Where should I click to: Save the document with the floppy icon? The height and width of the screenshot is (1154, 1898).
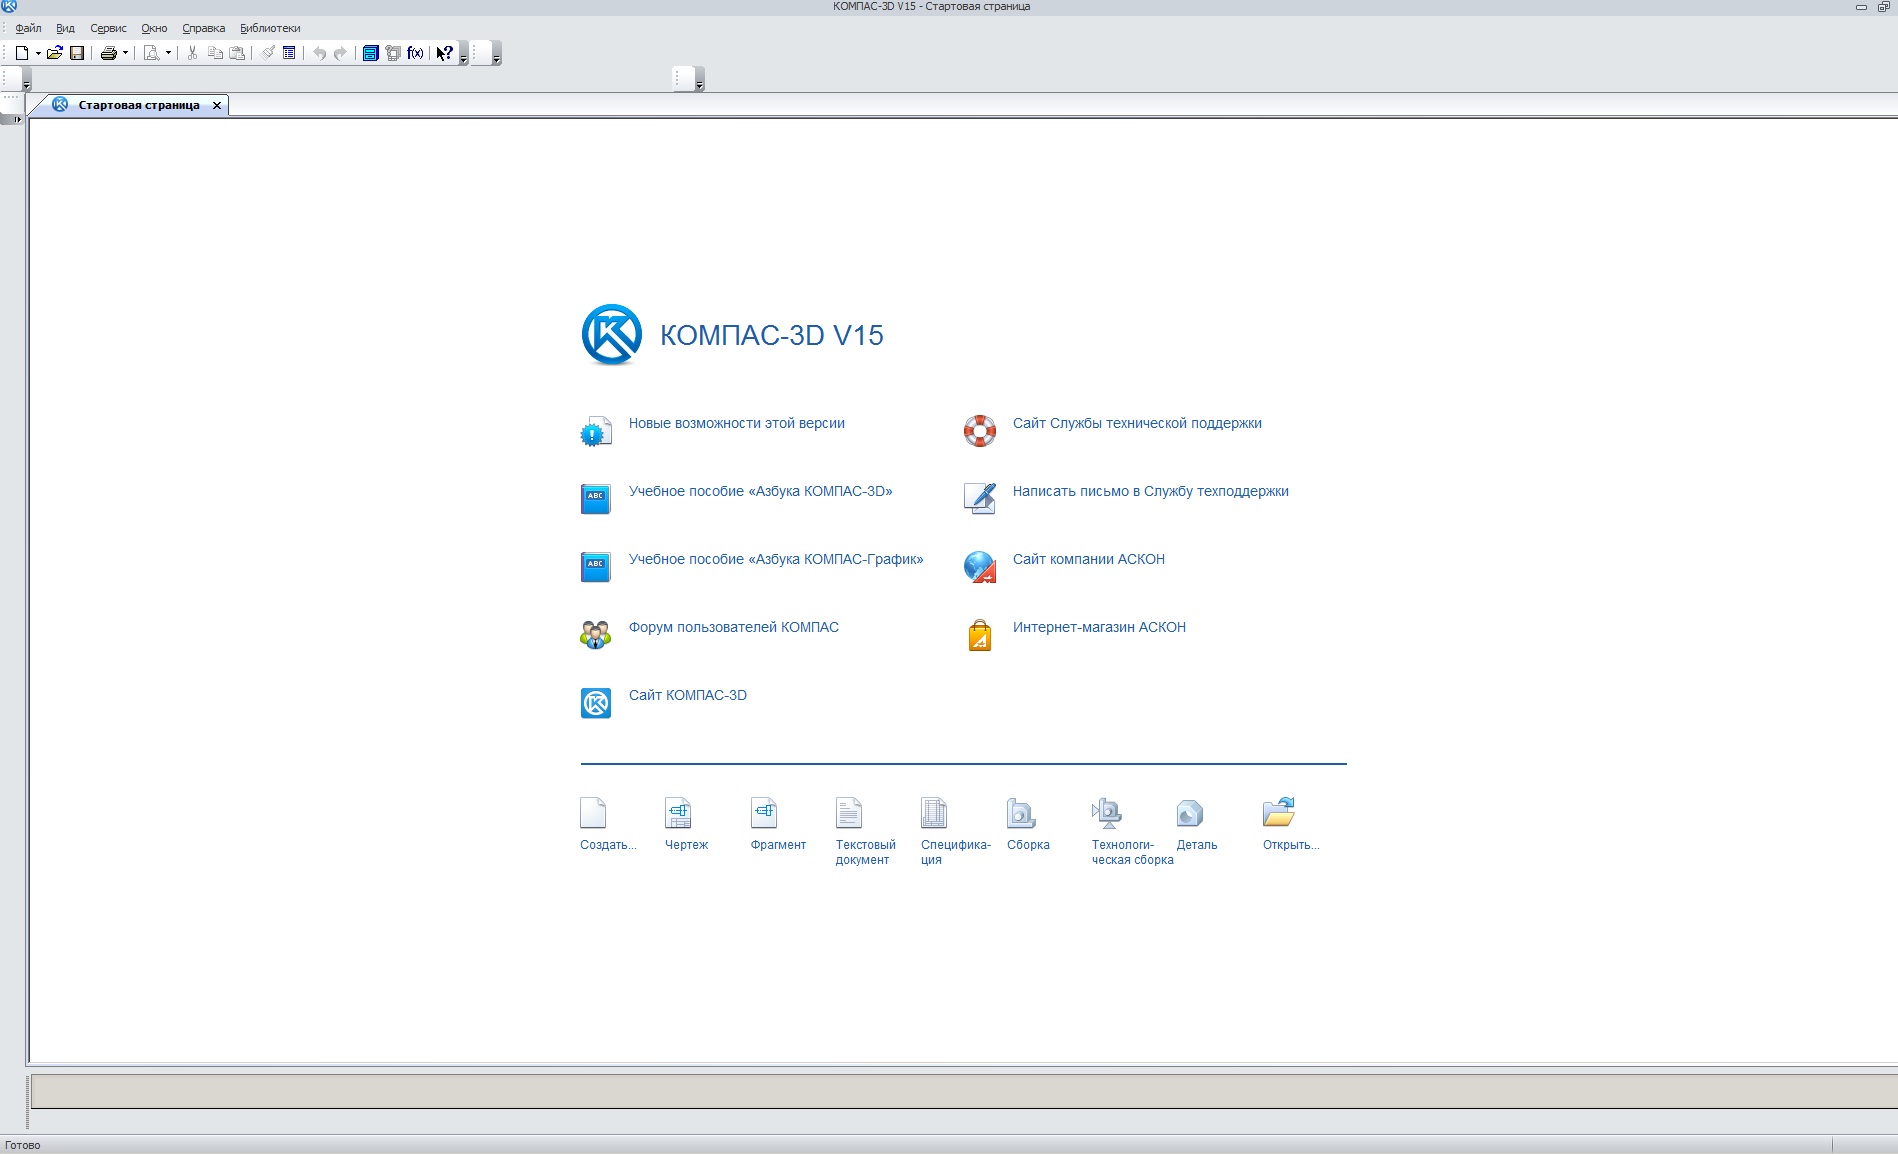[x=77, y=53]
